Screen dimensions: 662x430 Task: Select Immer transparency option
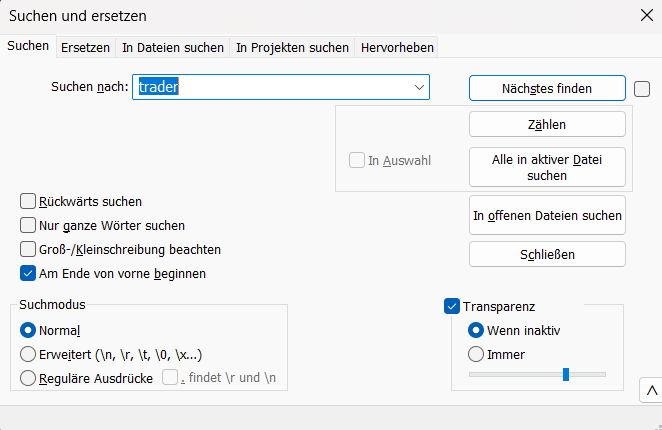coord(476,354)
